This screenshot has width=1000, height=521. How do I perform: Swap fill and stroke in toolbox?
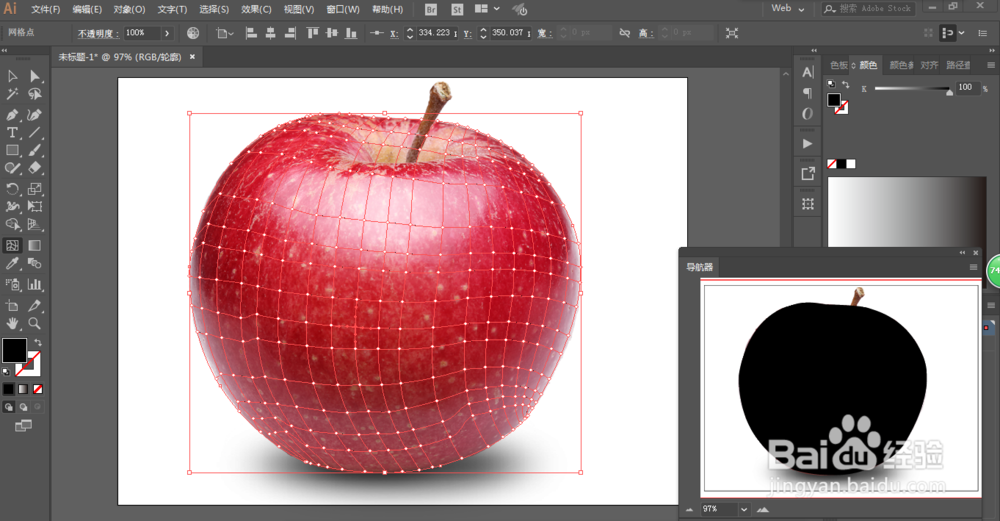(38, 342)
